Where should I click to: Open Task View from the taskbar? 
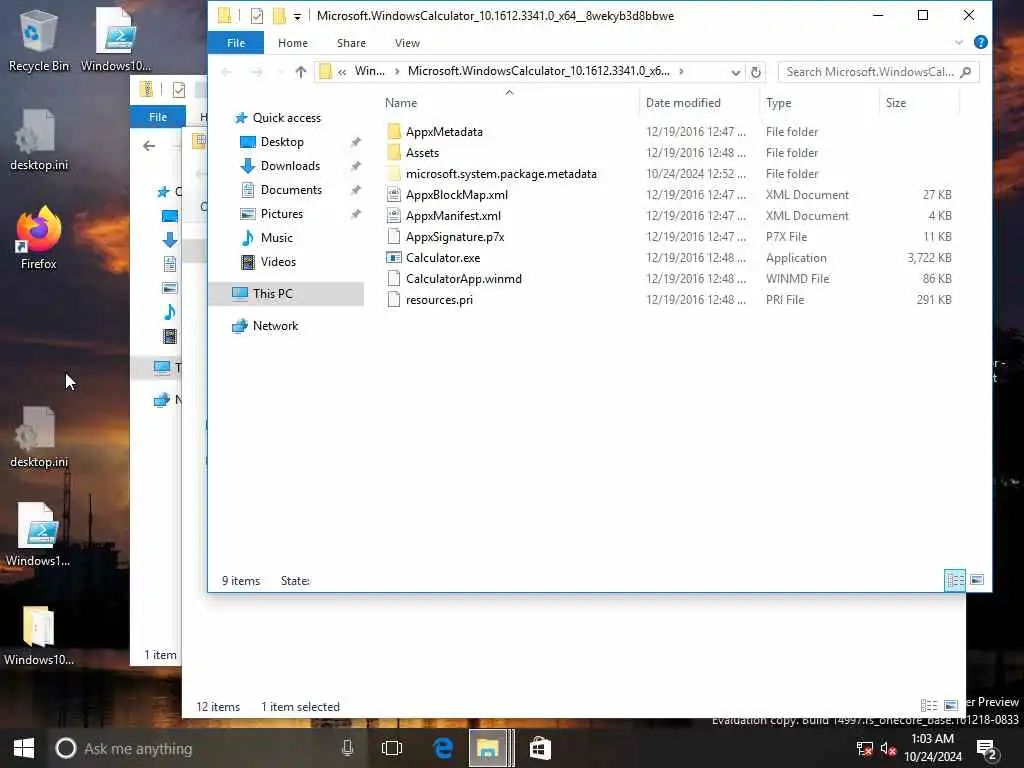pos(392,748)
